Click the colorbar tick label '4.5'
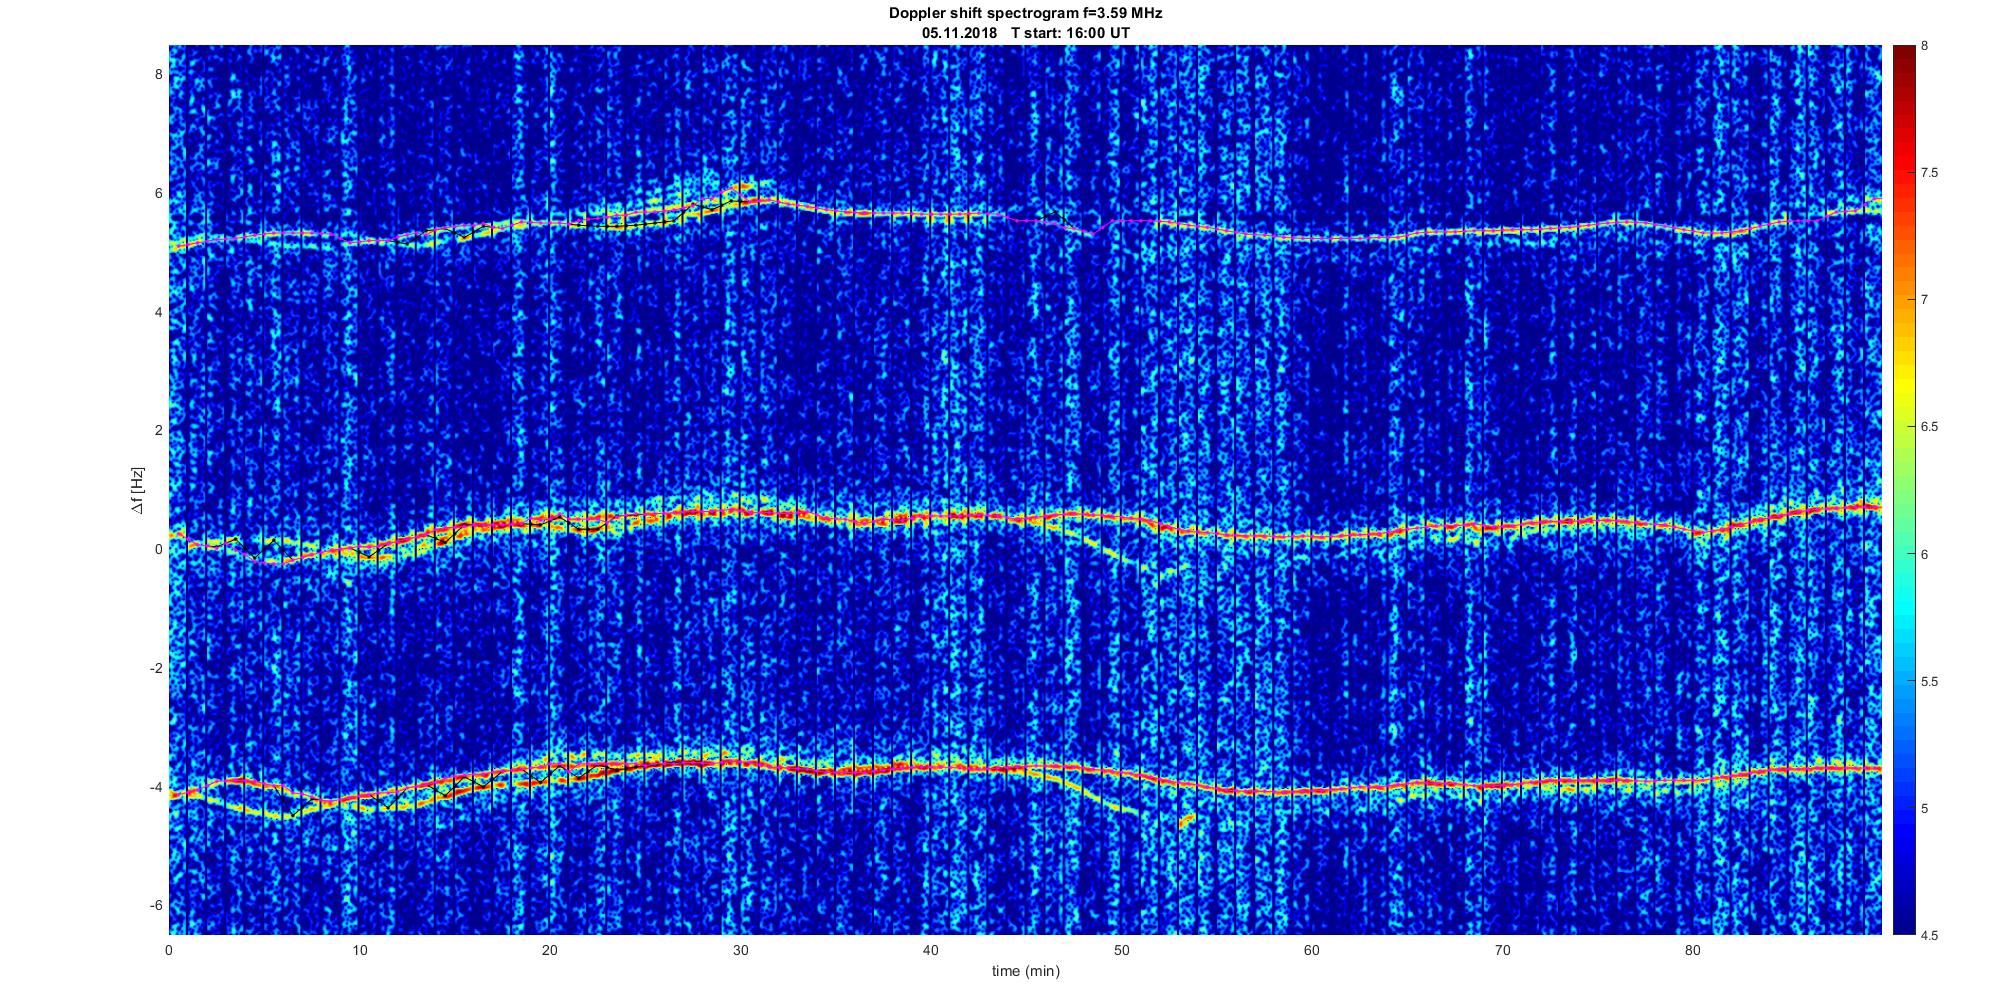 click(x=1929, y=936)
